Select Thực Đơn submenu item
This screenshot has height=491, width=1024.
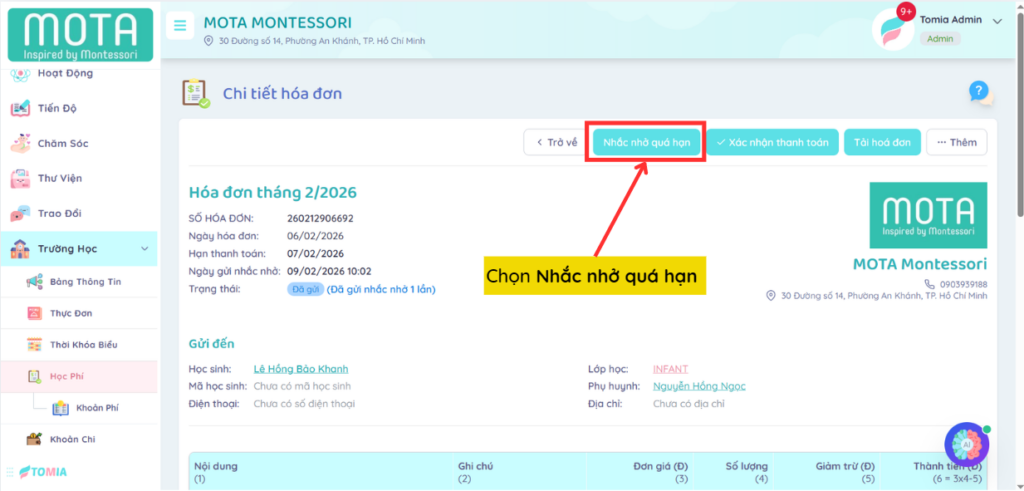[x=70, y=313]
